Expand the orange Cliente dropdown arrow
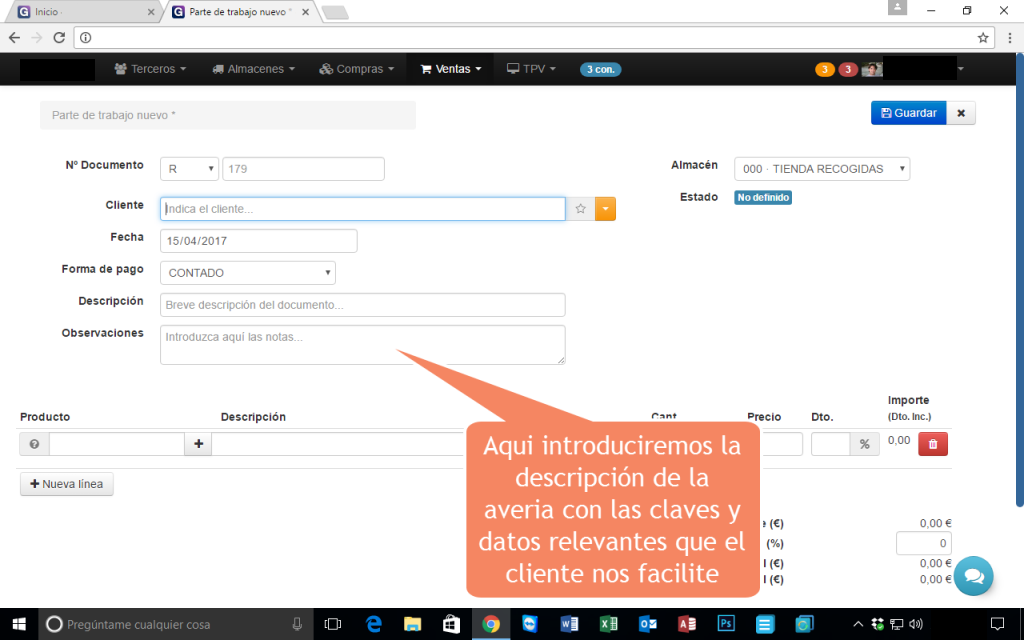This screenshot has width=1024, height=640. click(x=605, y=209)
